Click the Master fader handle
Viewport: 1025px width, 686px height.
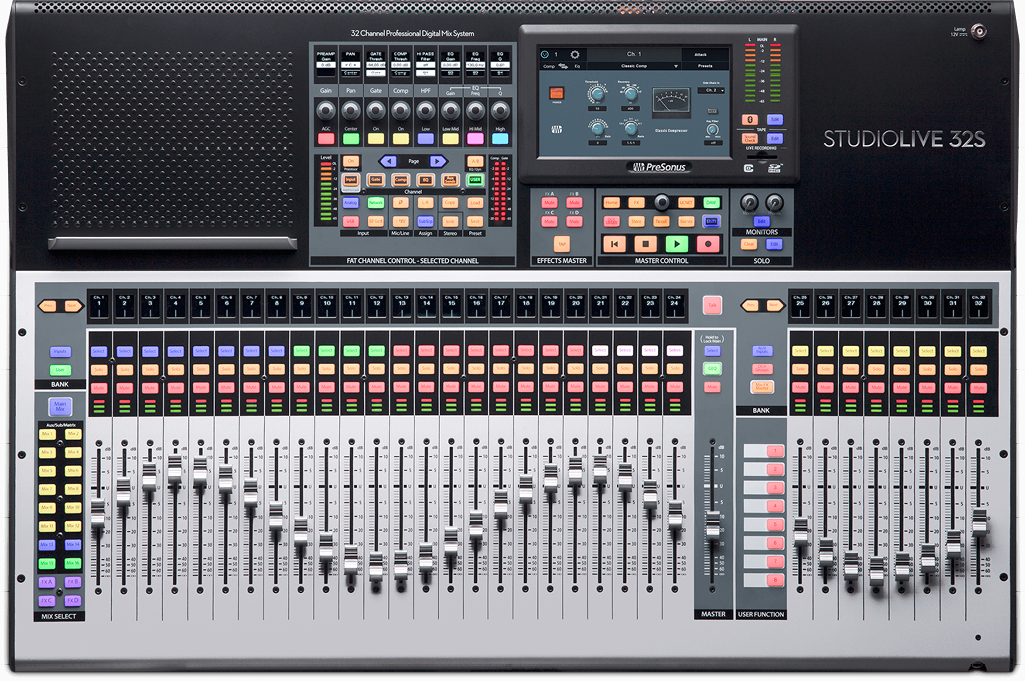coord(713,524)
